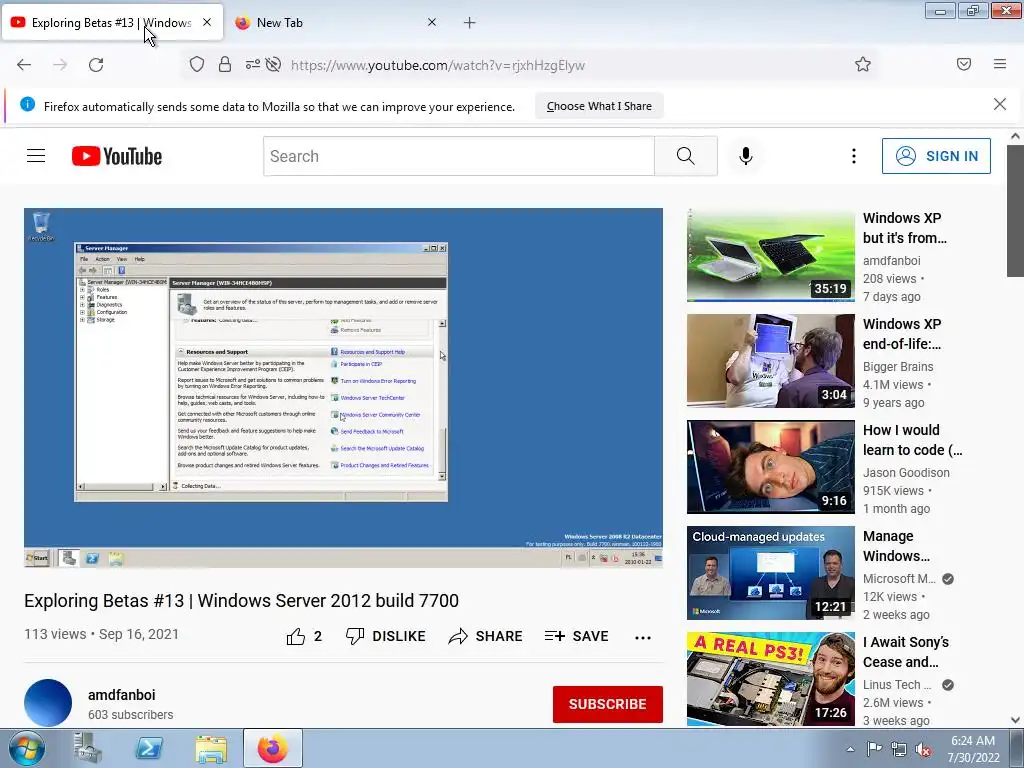Launch PowerShell from the taskbar
The width and height of the screenshot is (1024, 768).
click(x=149, y=748)
